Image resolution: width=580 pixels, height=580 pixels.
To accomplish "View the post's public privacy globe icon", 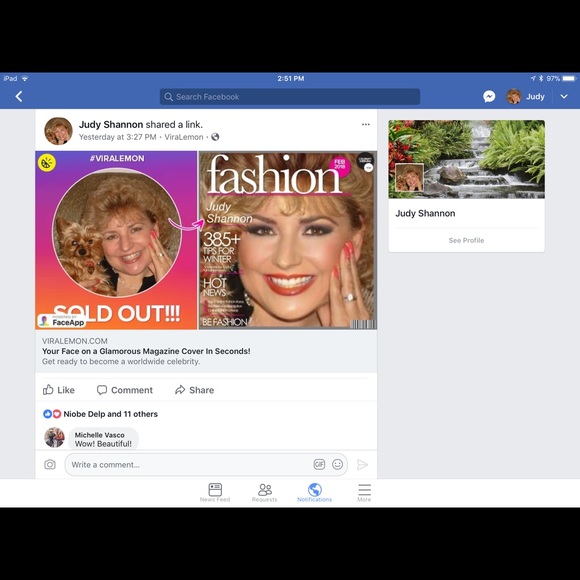I will click(215, 137).
